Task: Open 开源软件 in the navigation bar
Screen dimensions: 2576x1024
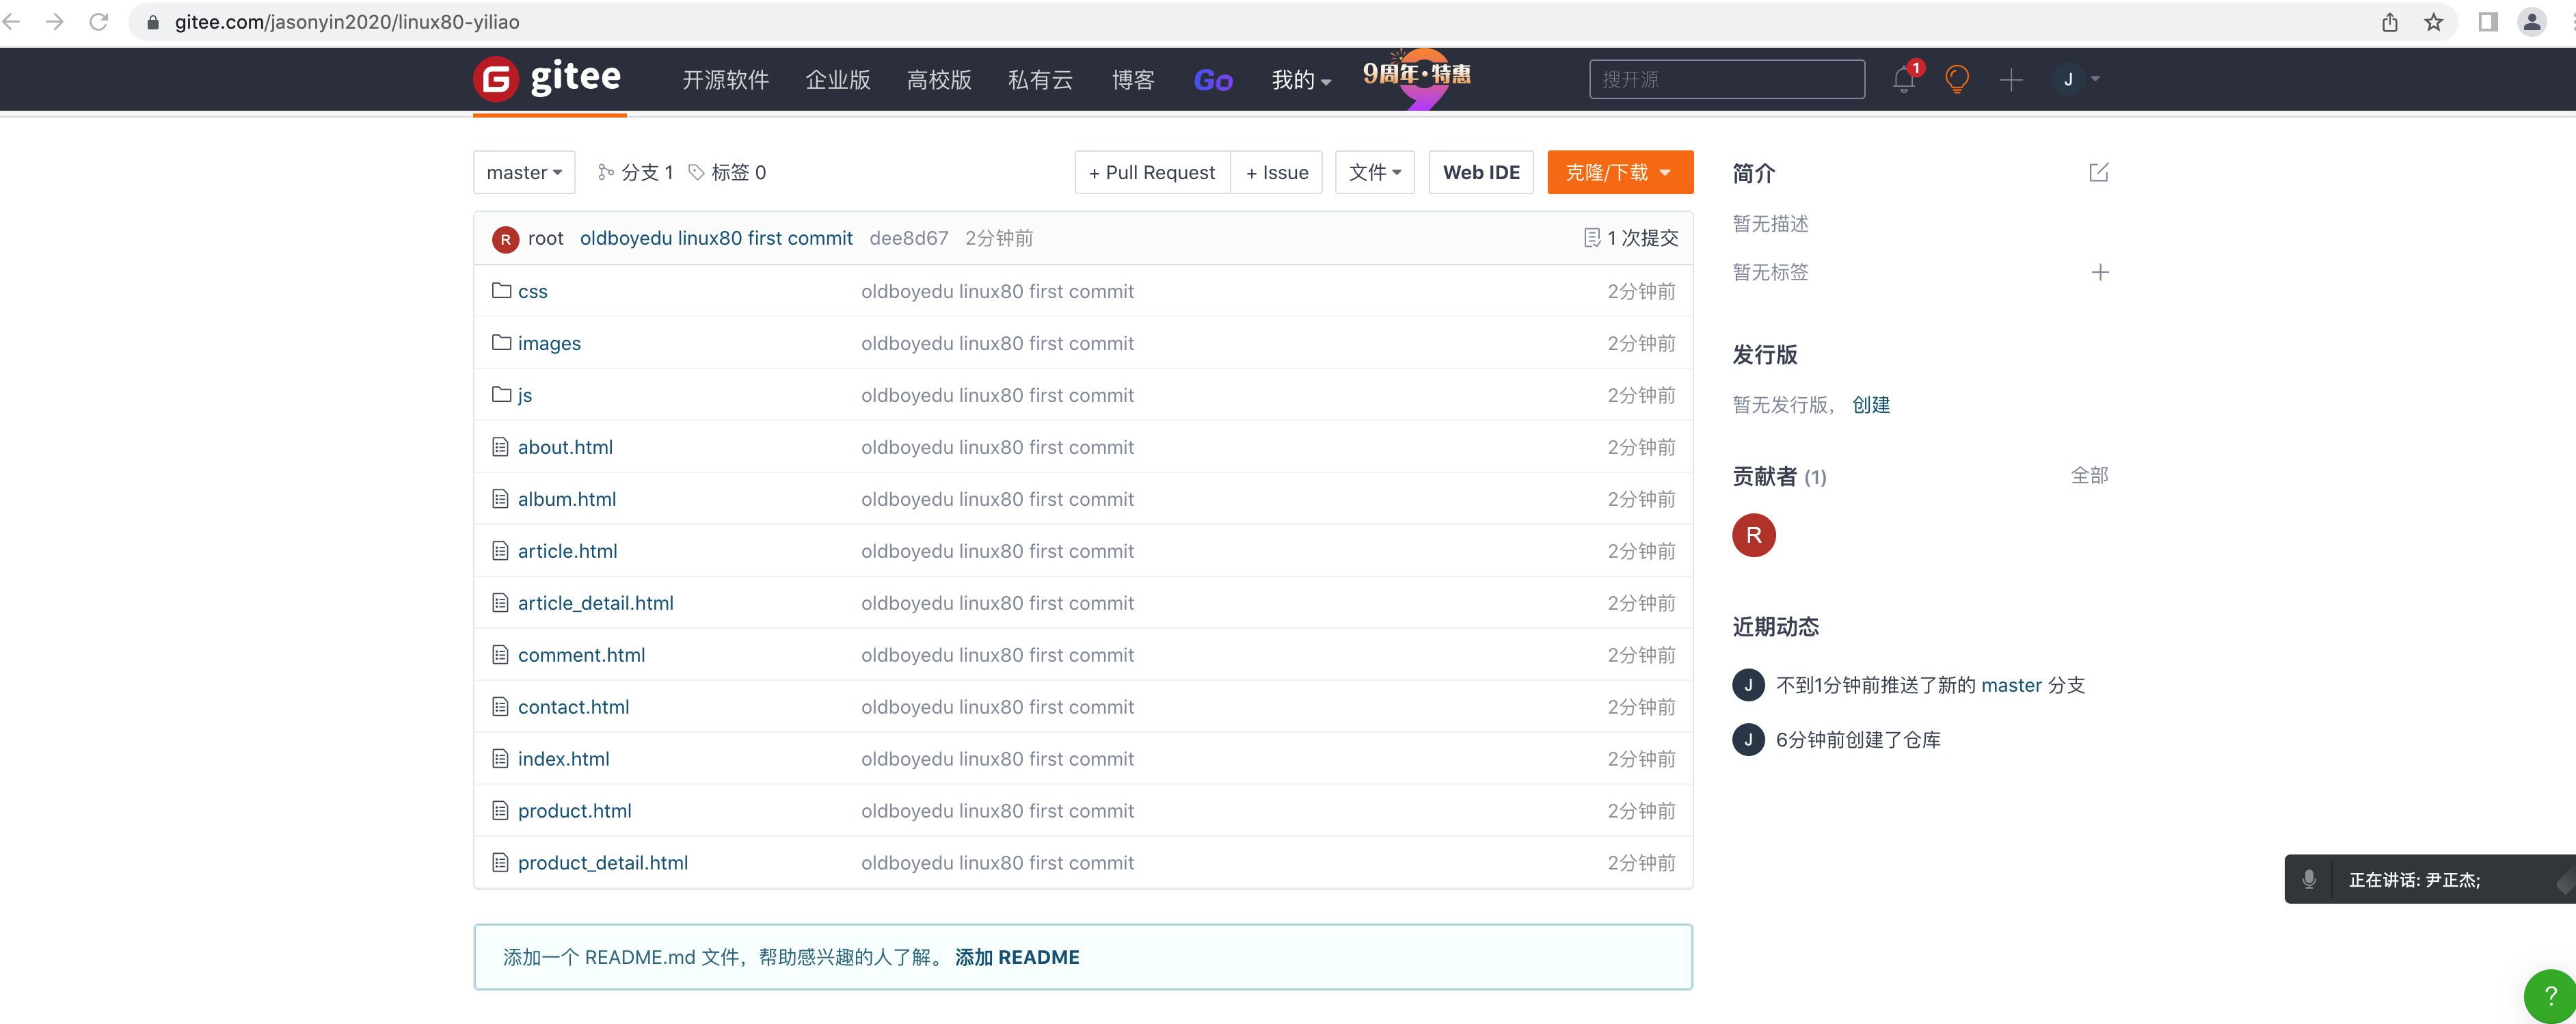Action: tap(725, 79)
